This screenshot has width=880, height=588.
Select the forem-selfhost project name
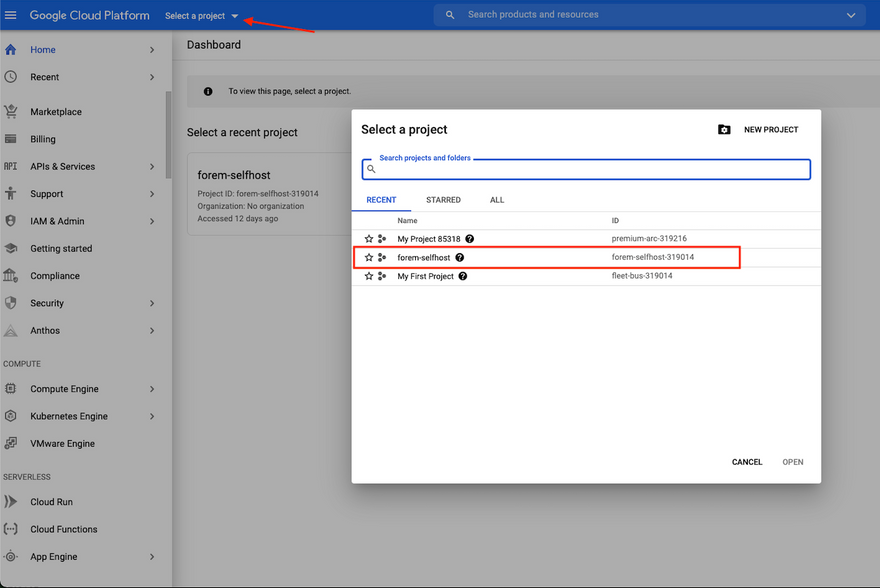coord(424,258)
